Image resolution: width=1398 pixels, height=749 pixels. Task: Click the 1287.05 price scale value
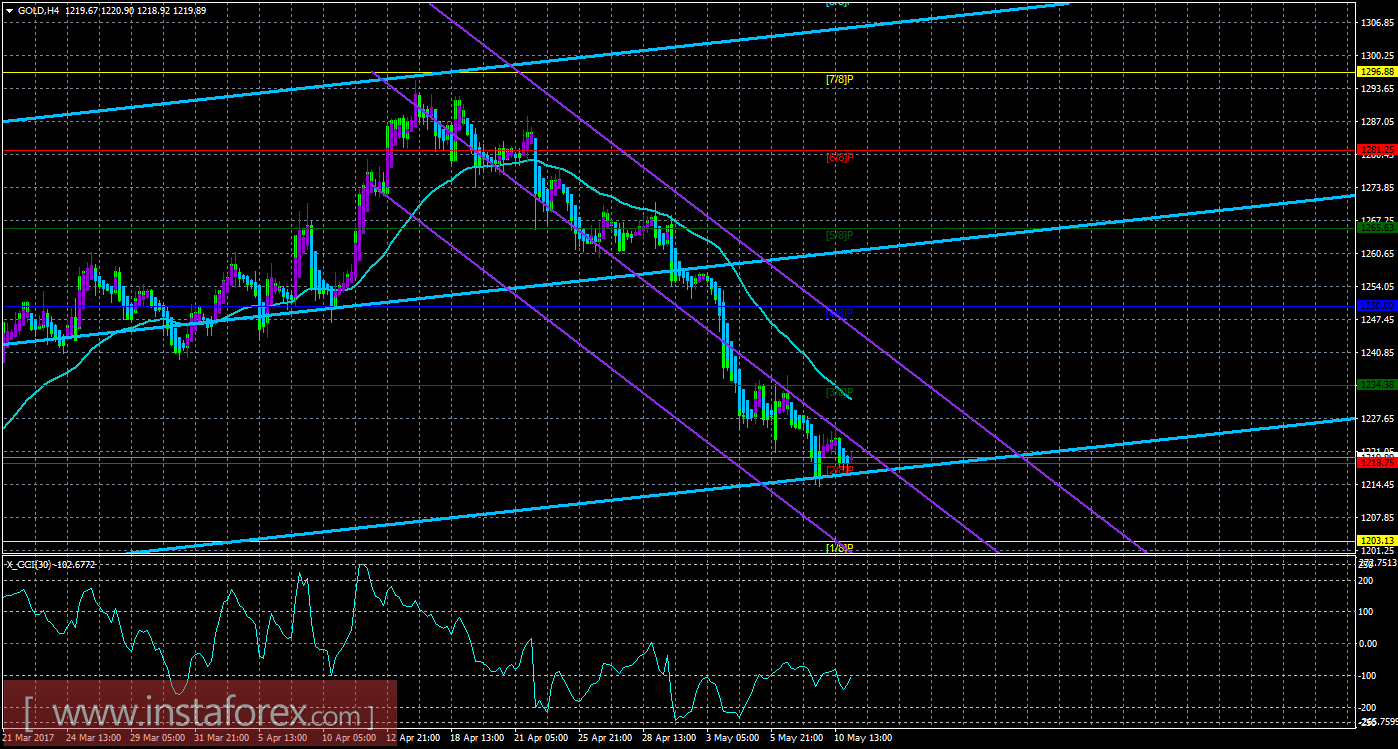1377,122
